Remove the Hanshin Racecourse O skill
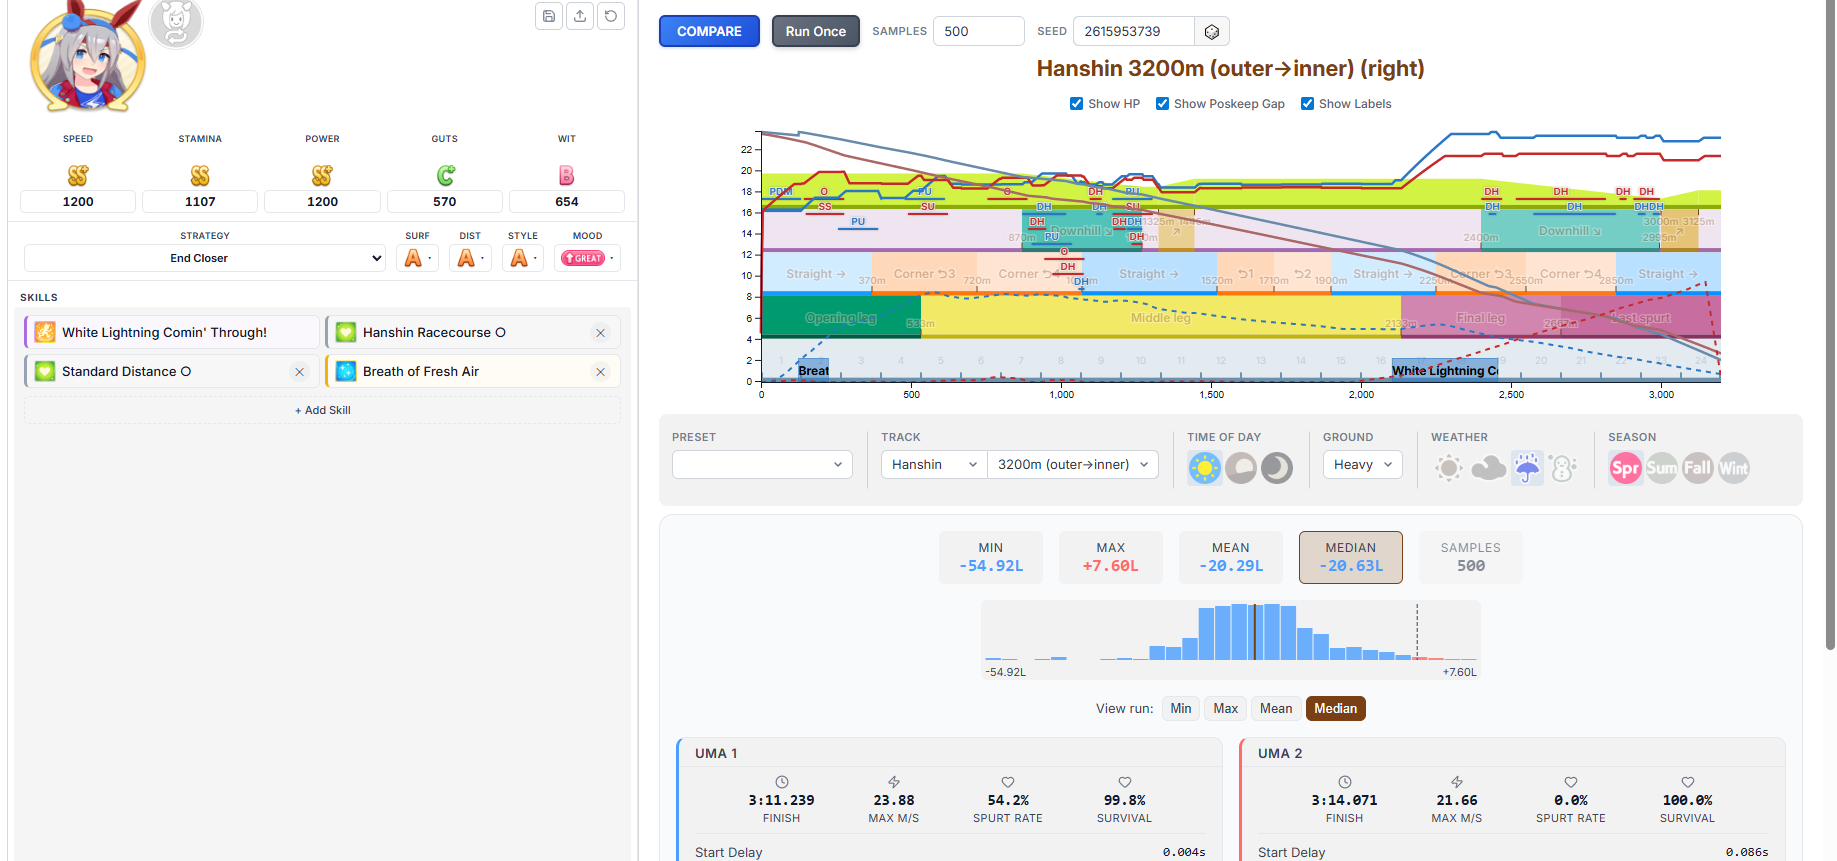Viewport: 1837px width, 861px height. click(x=600, y=333)
